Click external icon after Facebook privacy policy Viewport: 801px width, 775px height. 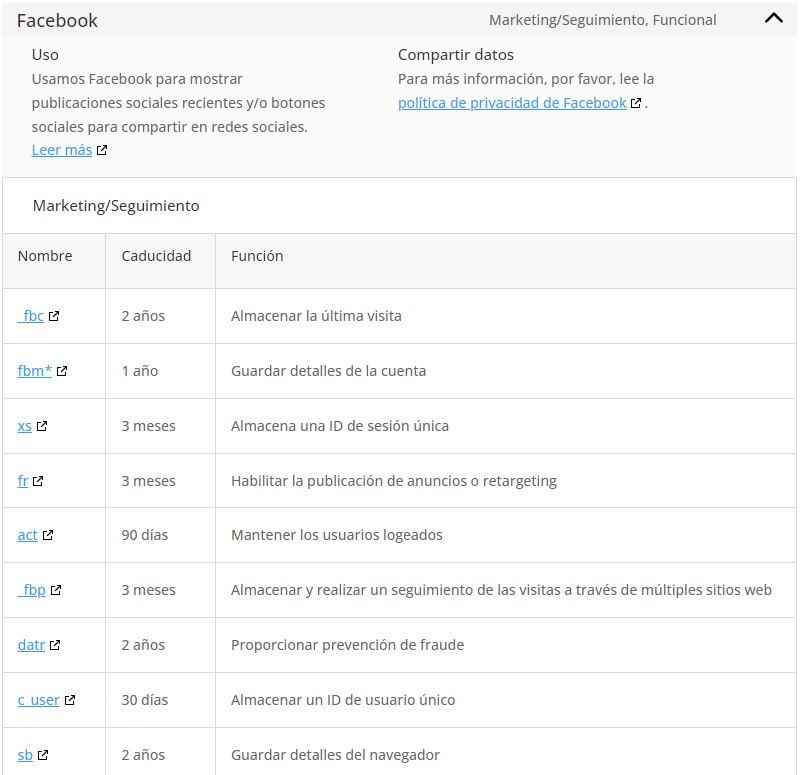click(635, 103)
